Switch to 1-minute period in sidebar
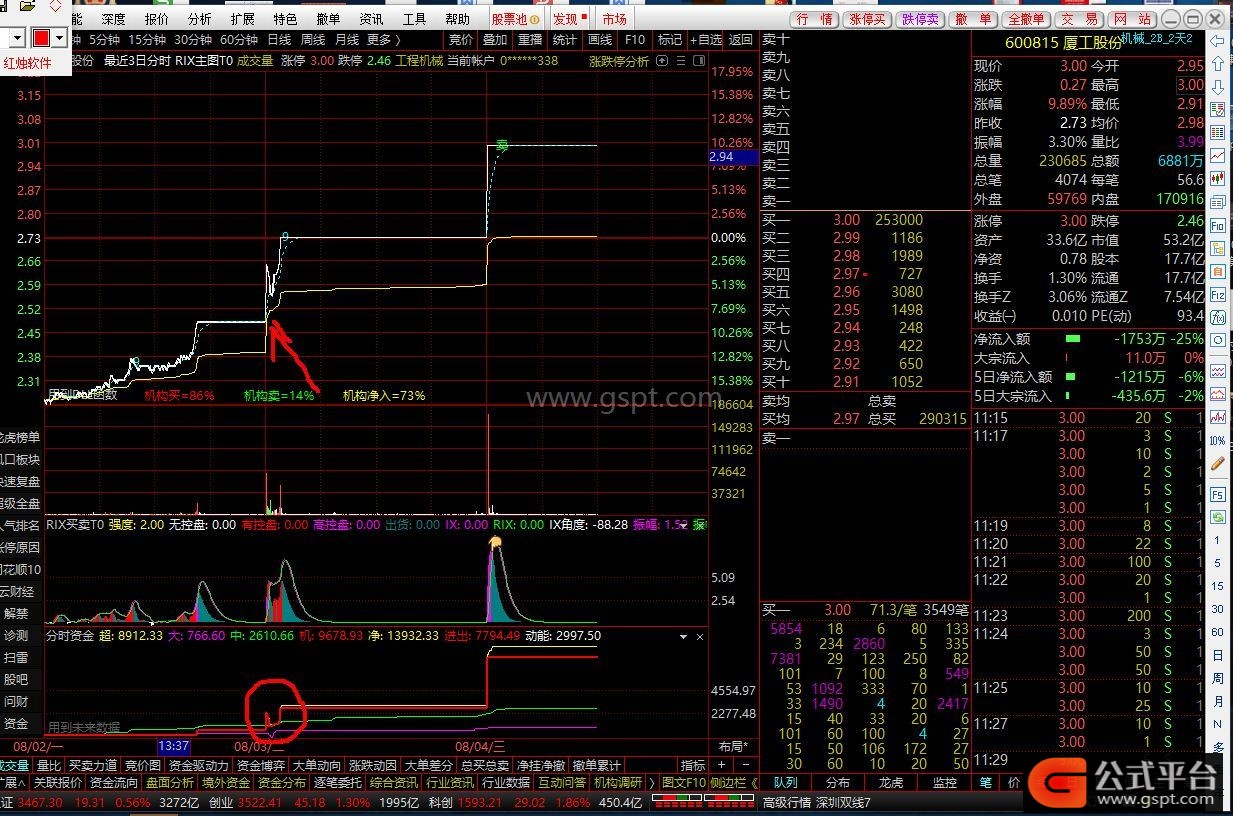The height and width of the screenshot is (816, 1233). [x=1217, y=541]
